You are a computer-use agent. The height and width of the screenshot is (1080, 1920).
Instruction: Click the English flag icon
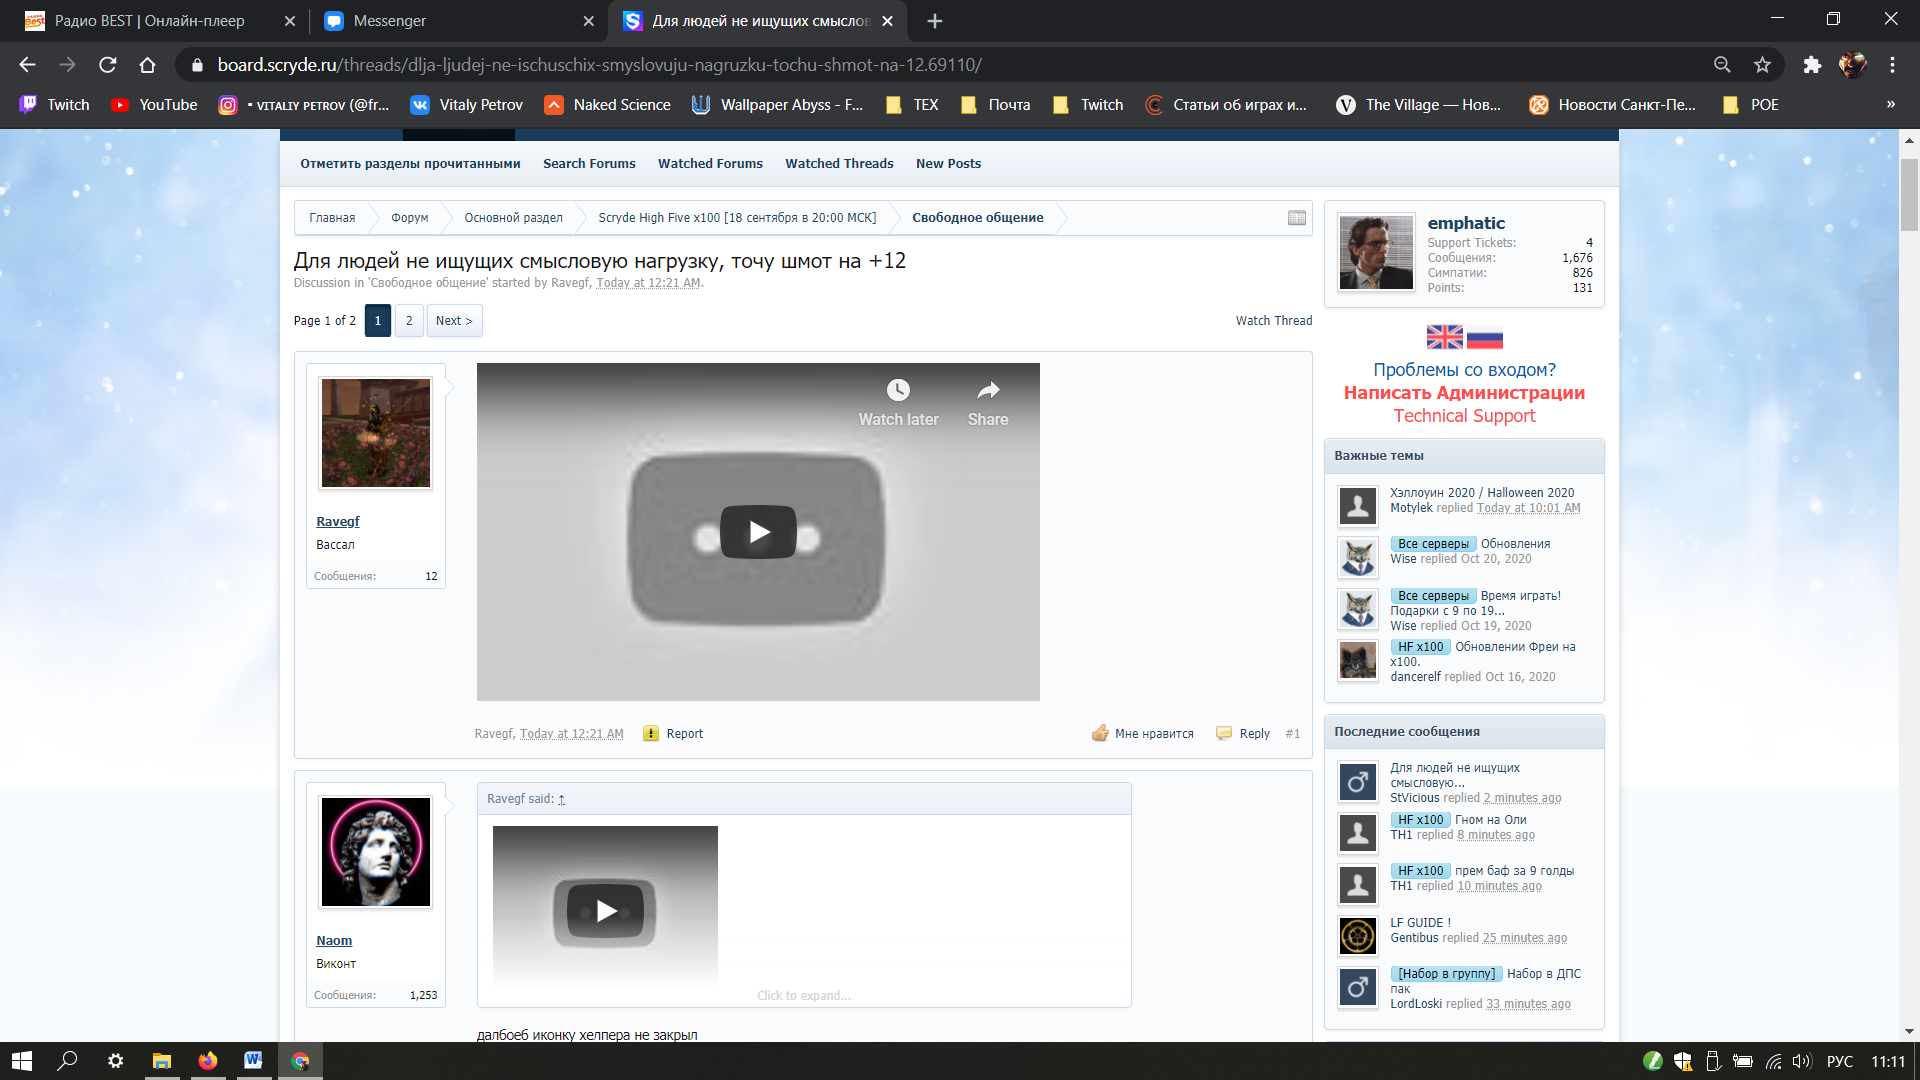[1444, 337]
